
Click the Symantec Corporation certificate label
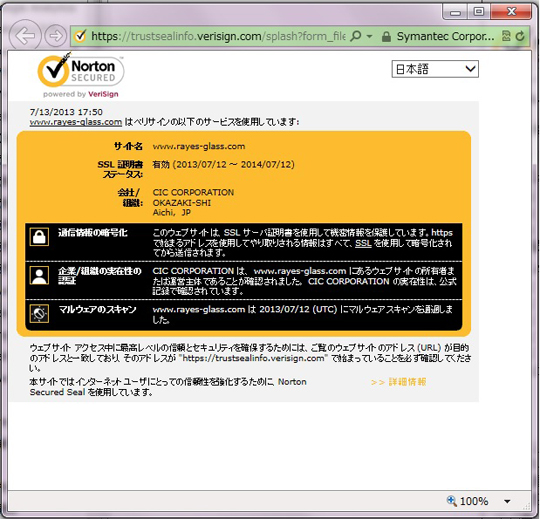click(x=445, y=36)
